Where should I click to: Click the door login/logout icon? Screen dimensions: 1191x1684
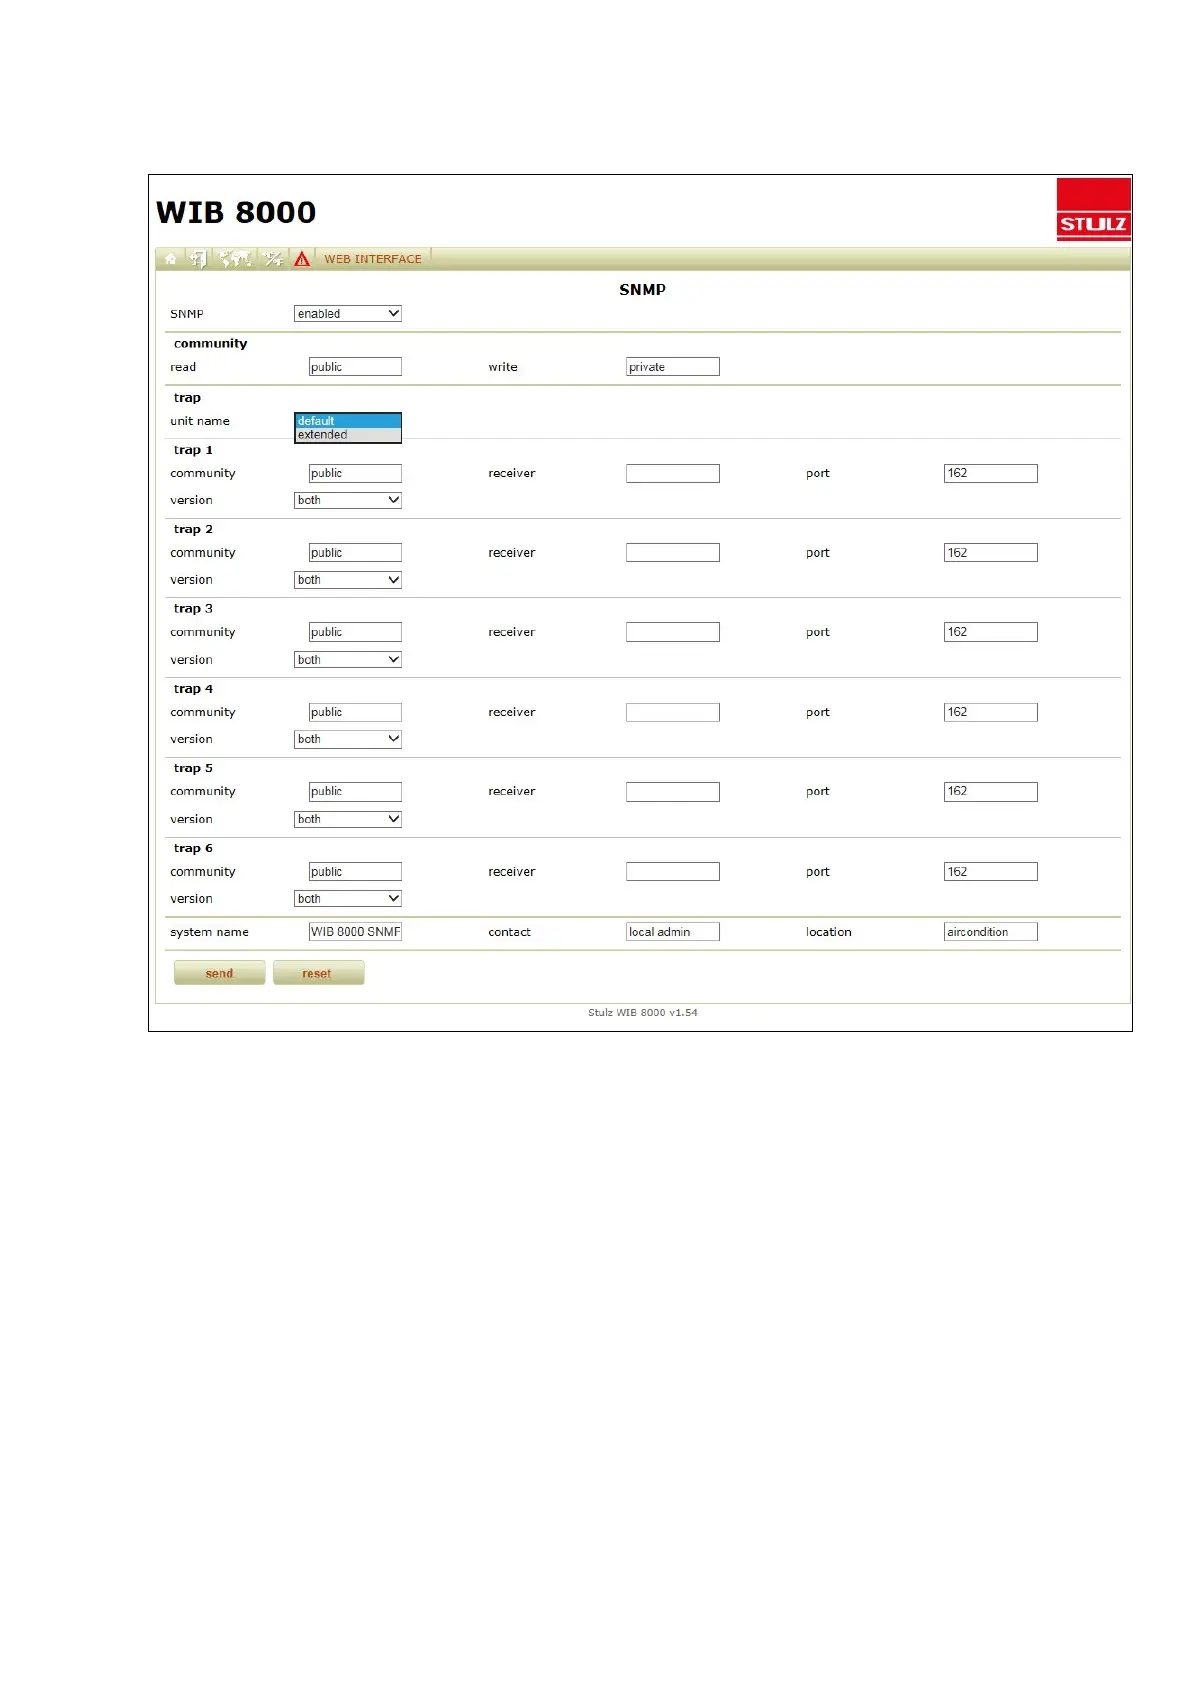click(x=198, y=259)
